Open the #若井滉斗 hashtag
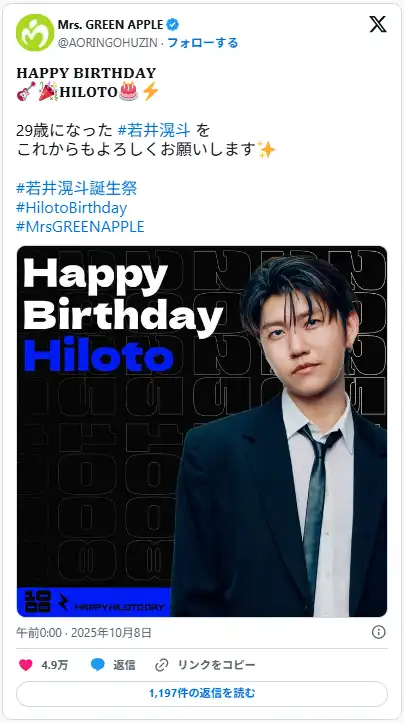The height and width of the screenshot is (723, 404). (x=154, y=130)
